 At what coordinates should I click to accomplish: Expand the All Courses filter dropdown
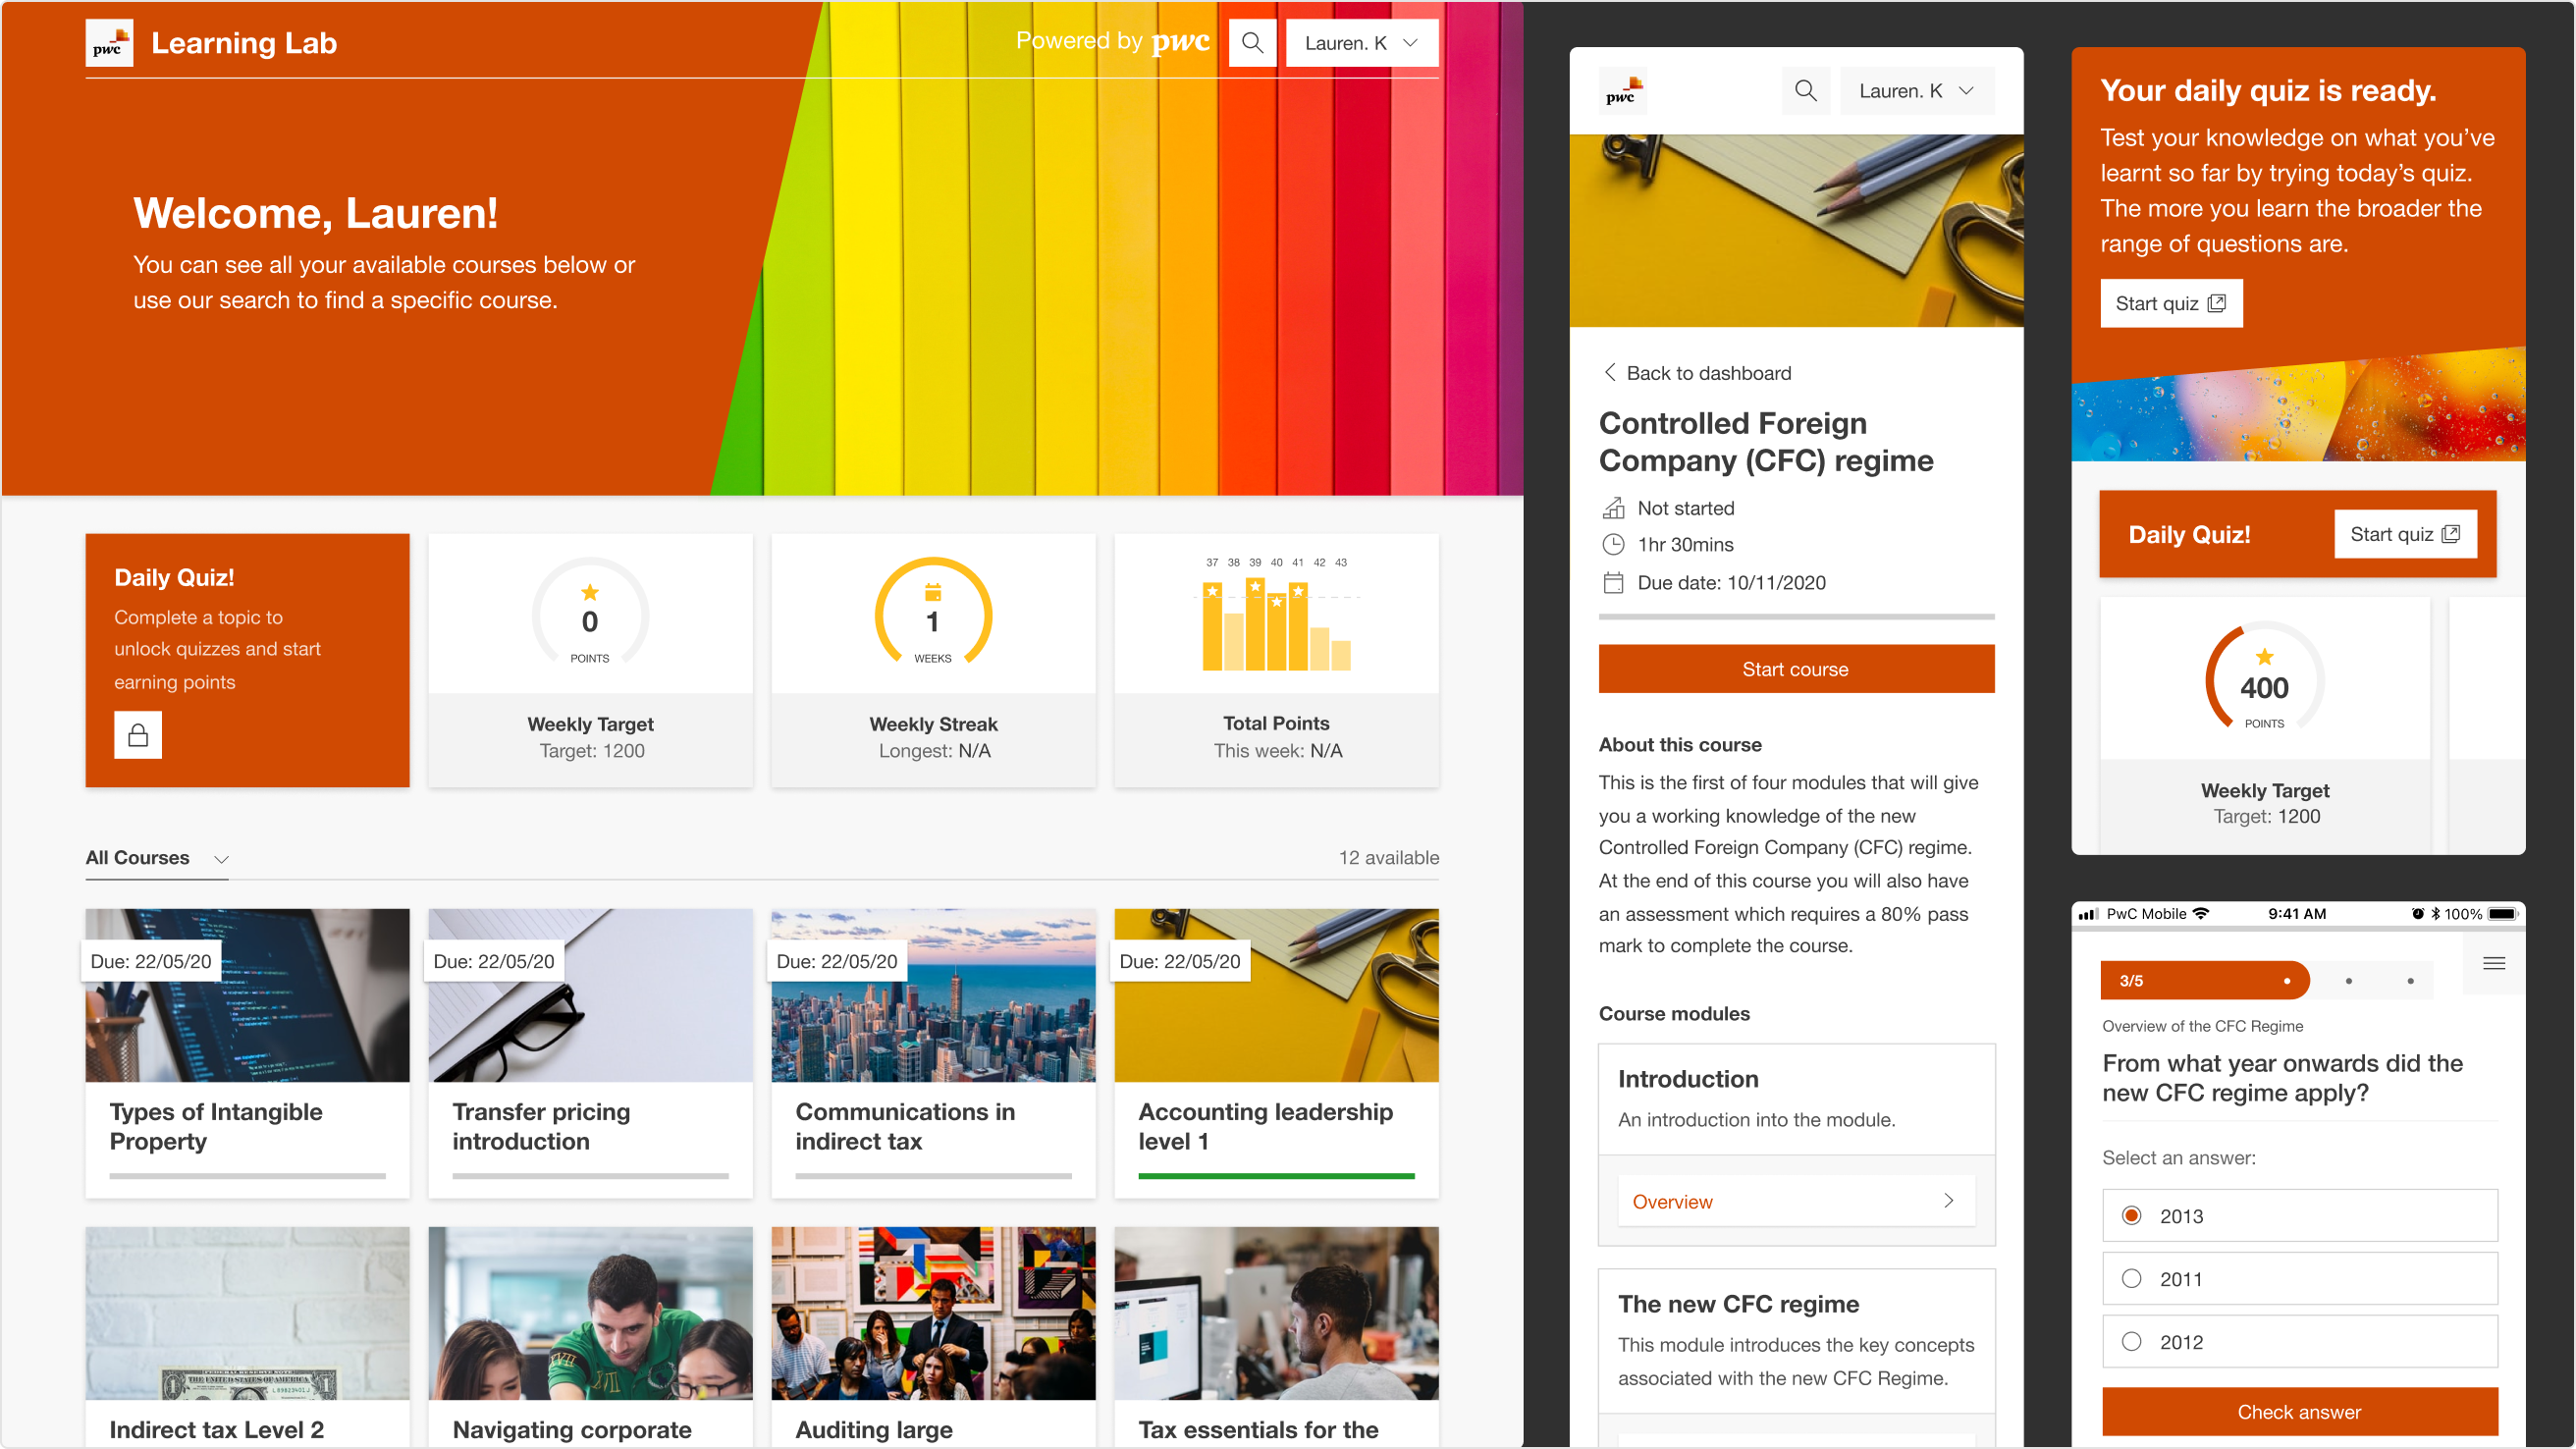tap(157, 858)
